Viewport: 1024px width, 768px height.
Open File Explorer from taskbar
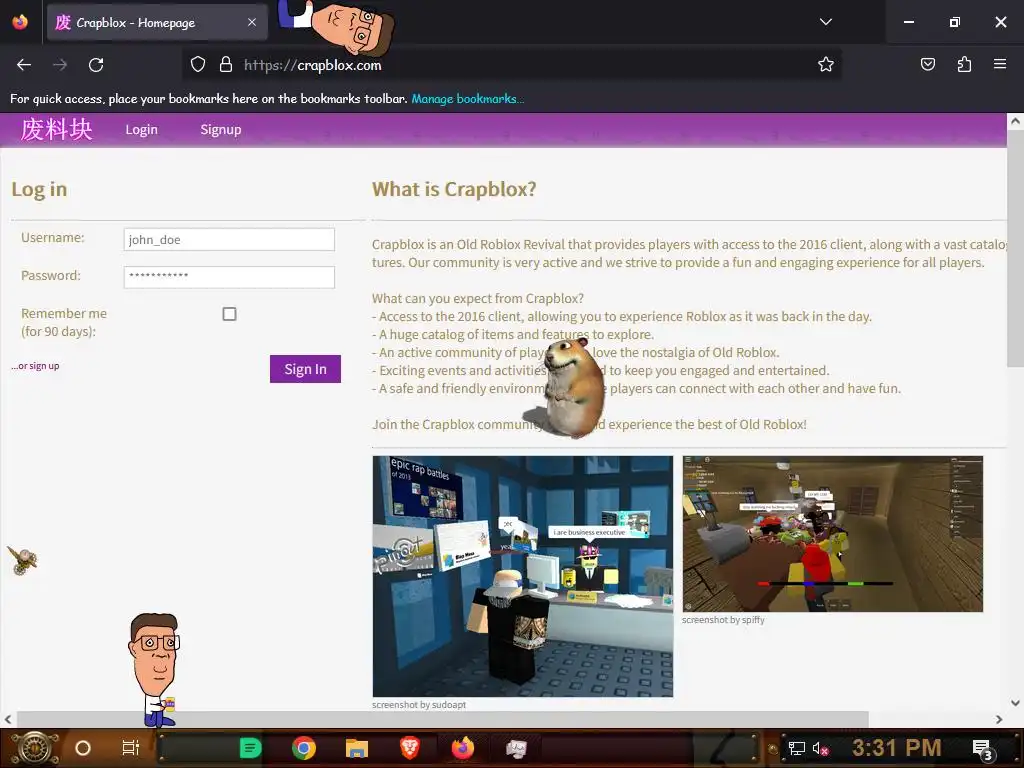tap(357, 748)
